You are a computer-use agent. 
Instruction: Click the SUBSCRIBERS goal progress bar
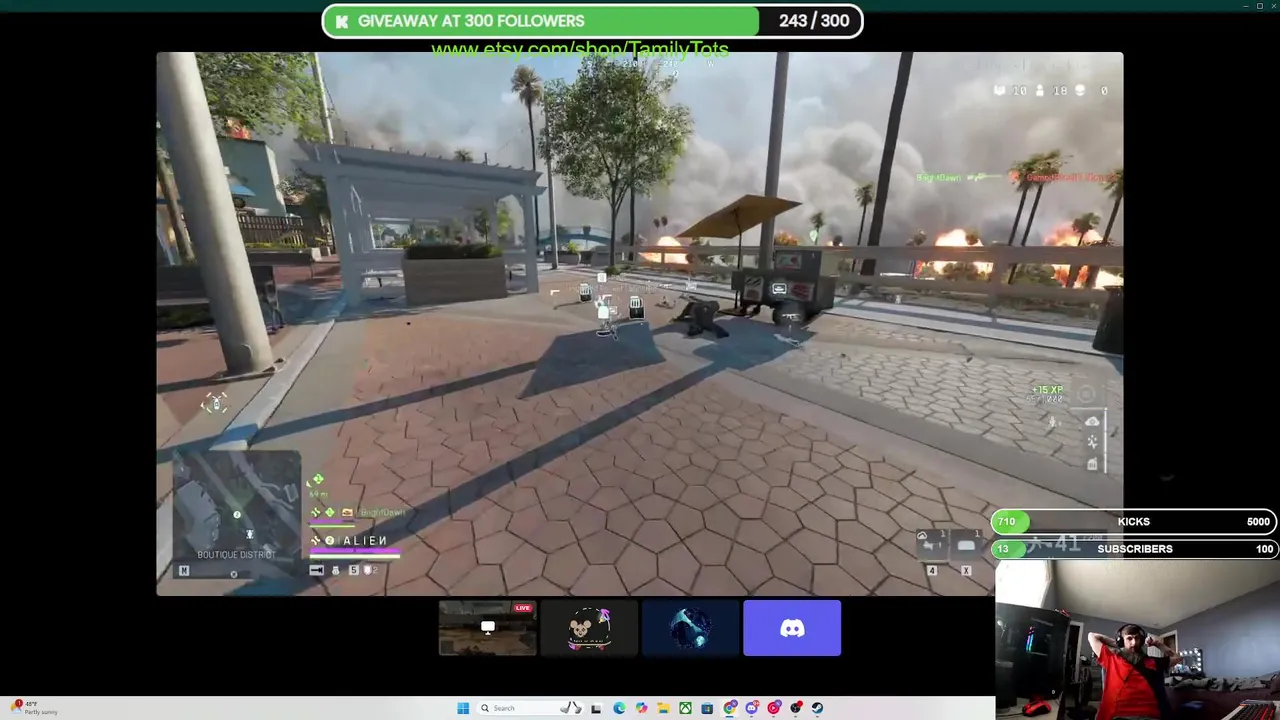coord(1134,549)
